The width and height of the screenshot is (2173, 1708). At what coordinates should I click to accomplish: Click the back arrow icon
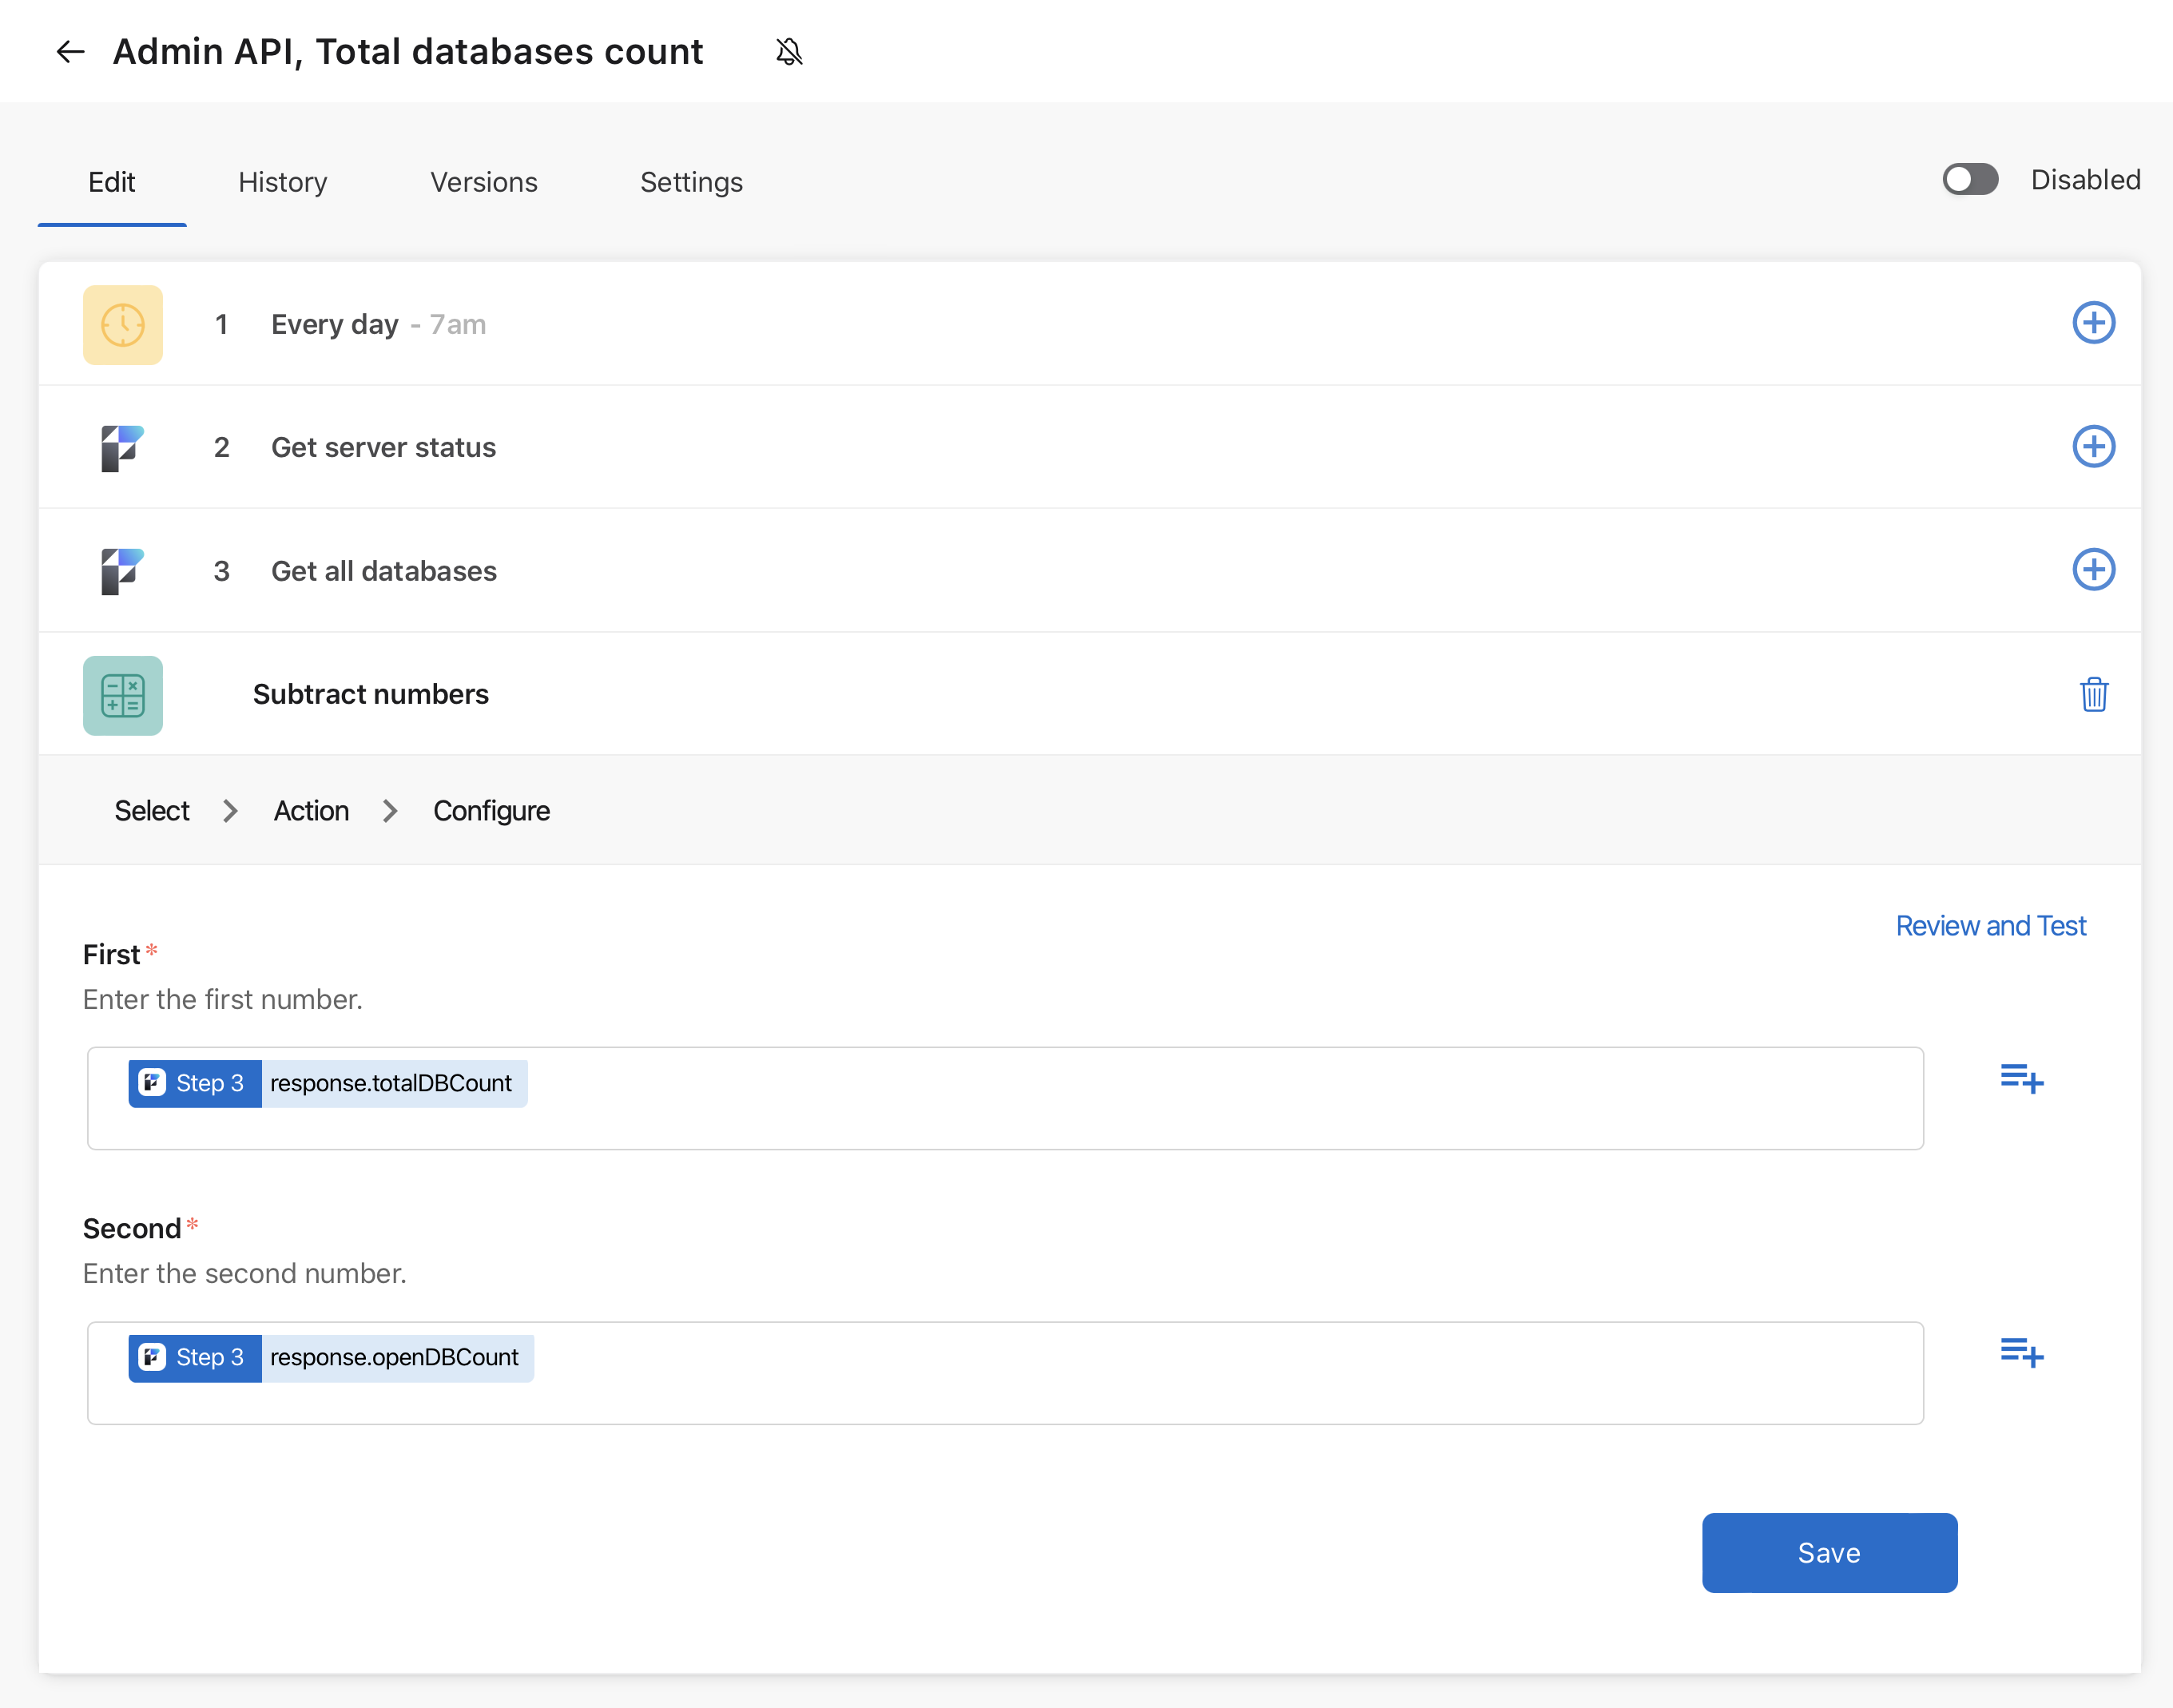pos(70,52)
